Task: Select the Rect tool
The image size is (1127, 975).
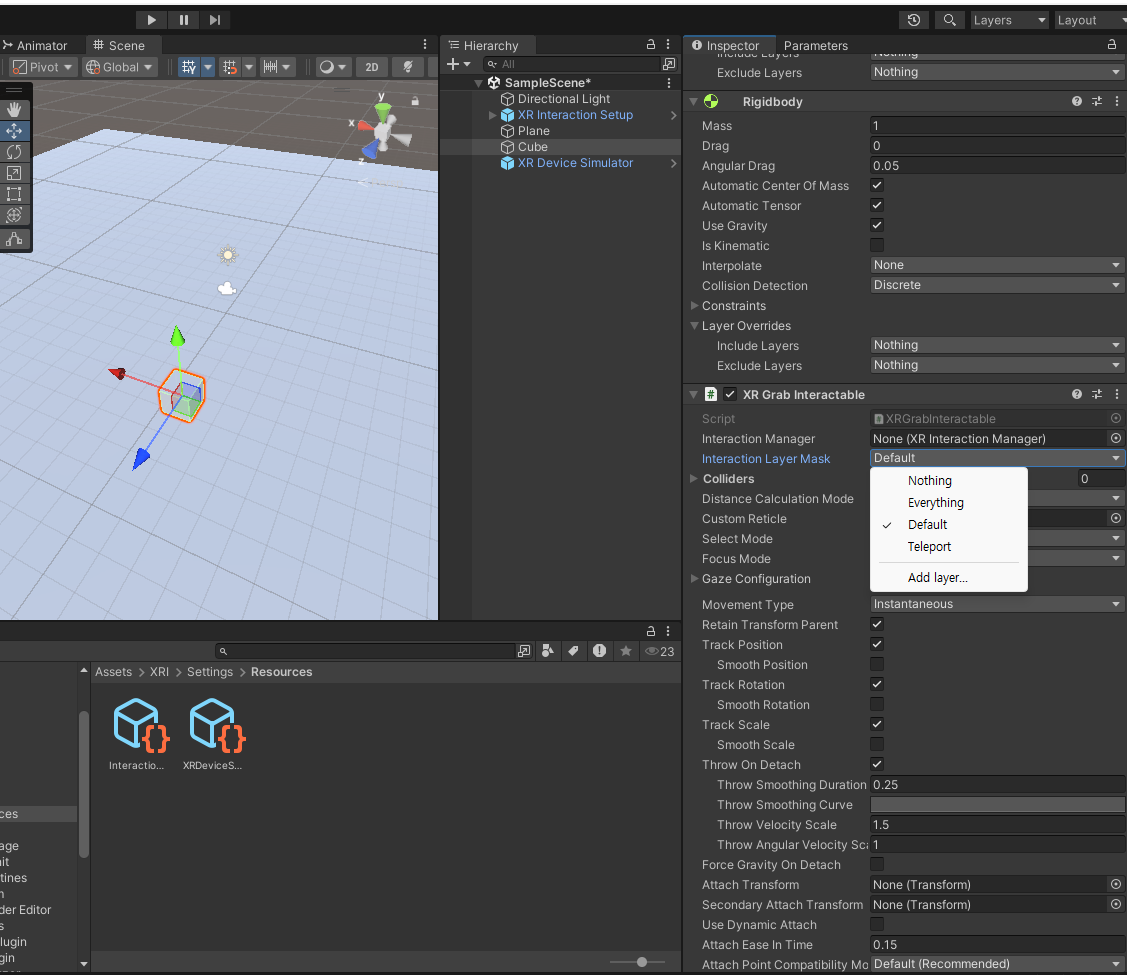Action: coord(14,194)
